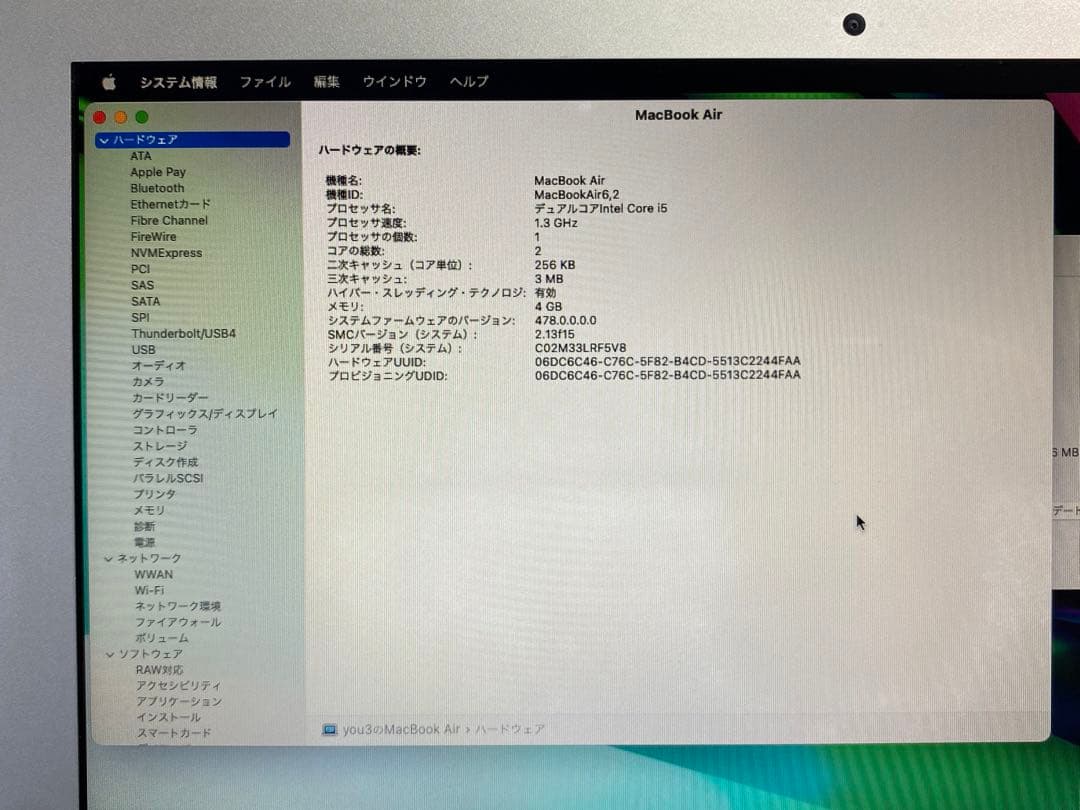
Task: Open the ファイル menu
Action: coord(265,82)
